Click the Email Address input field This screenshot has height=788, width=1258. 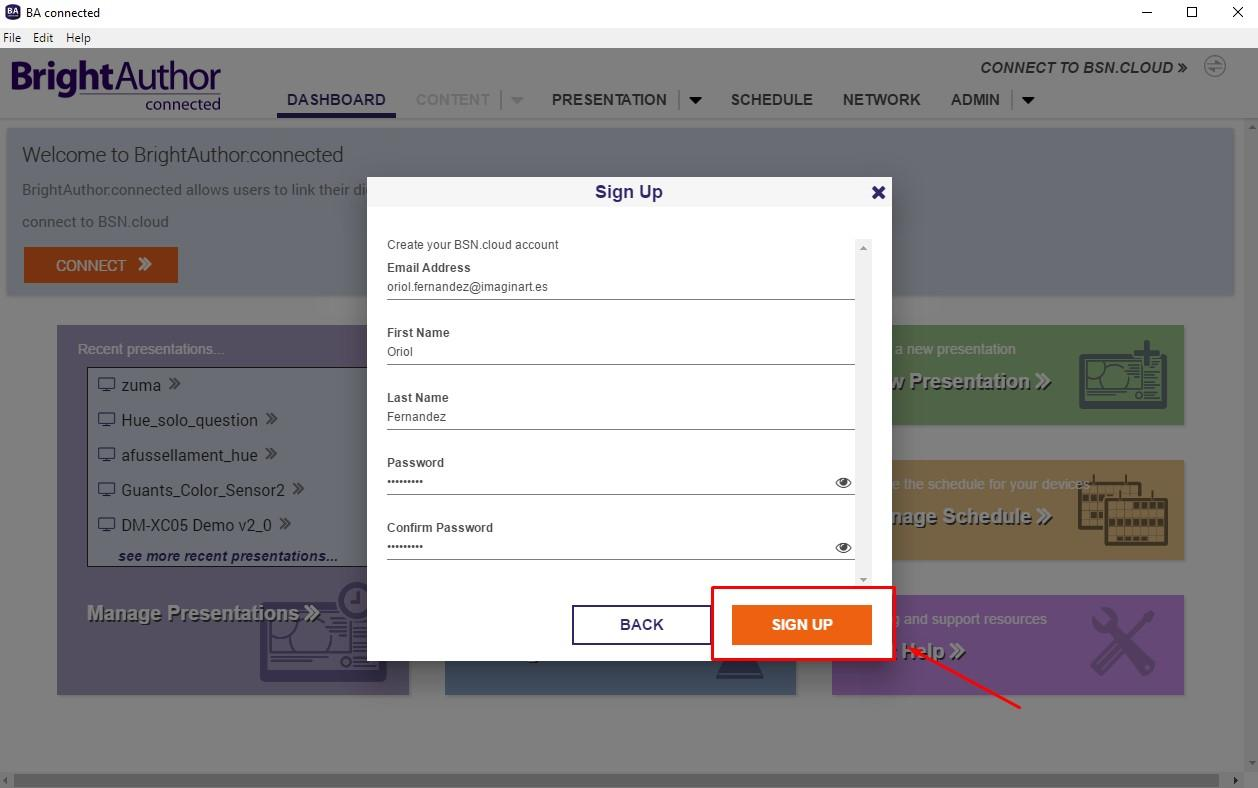pos(620,287)
